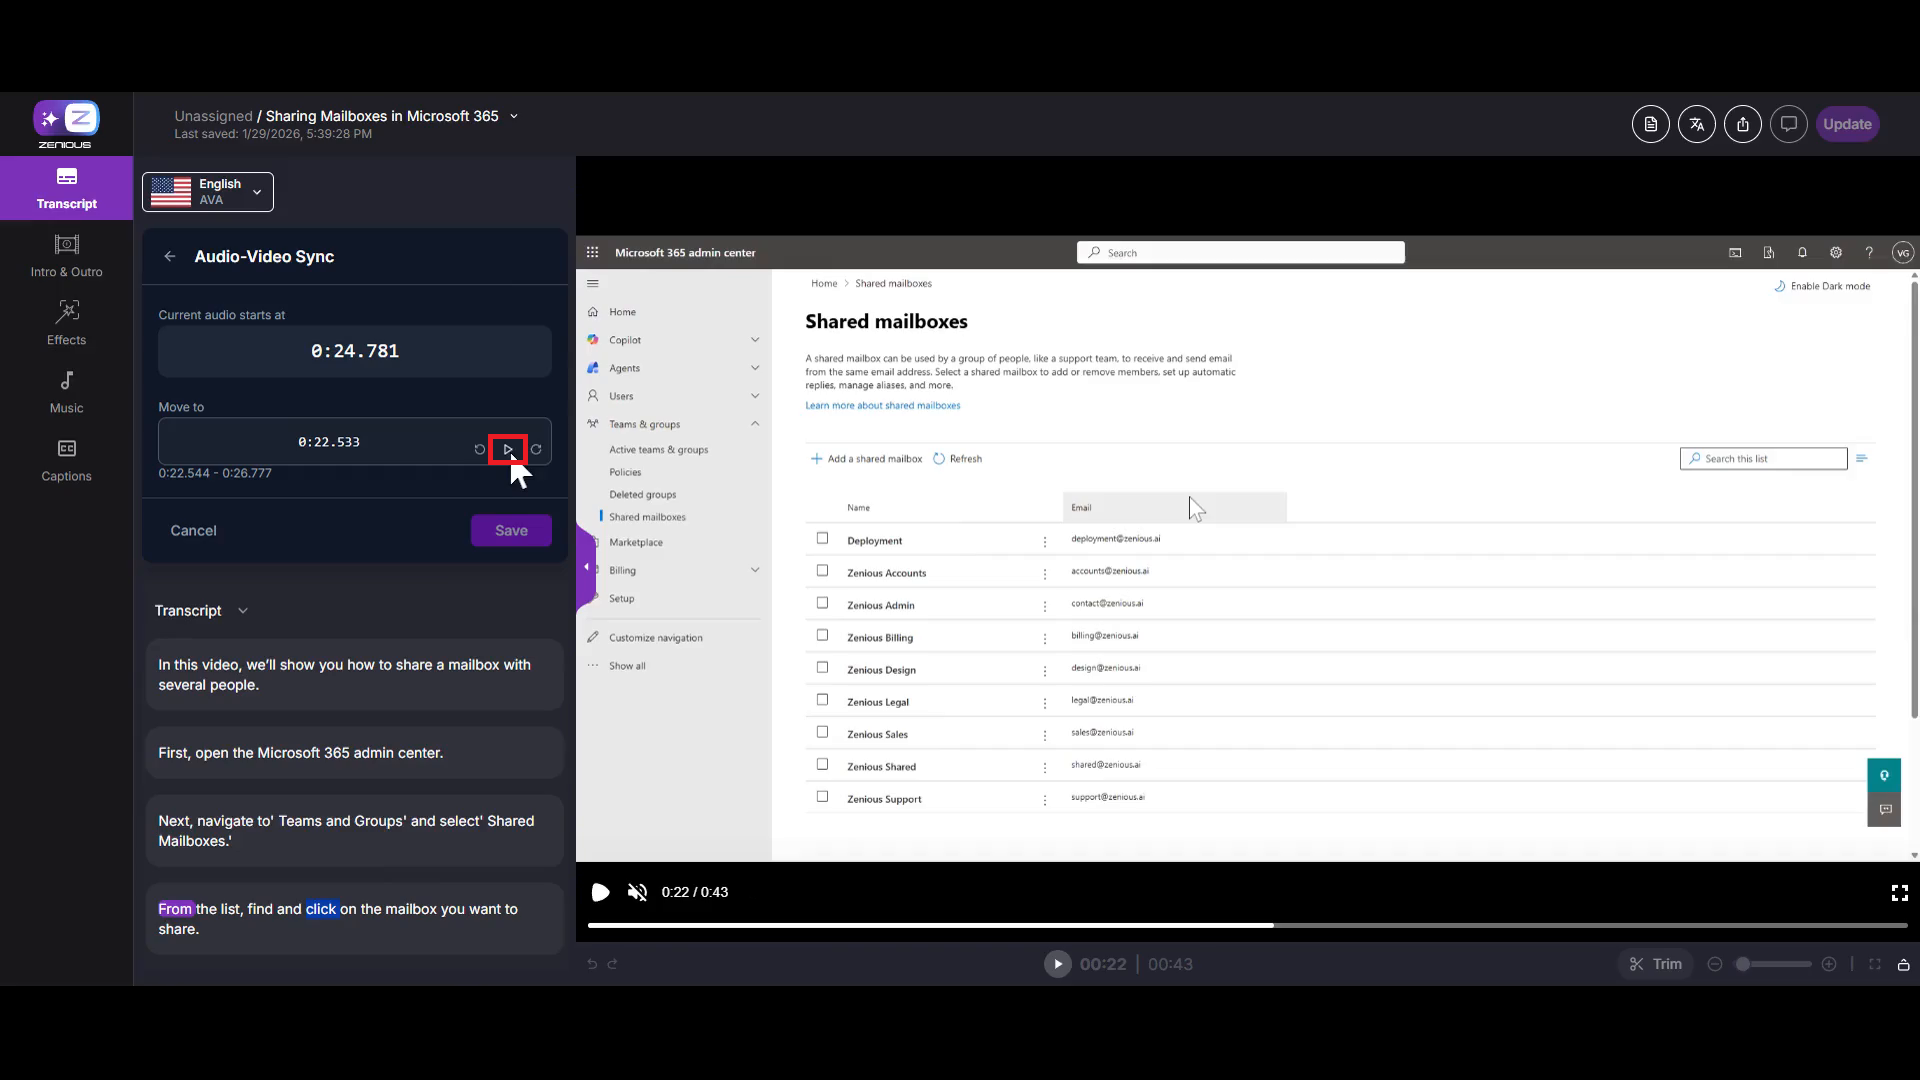Open the Captions tab
This screenshot has height=1080, width=1920.
coord(66,459)
